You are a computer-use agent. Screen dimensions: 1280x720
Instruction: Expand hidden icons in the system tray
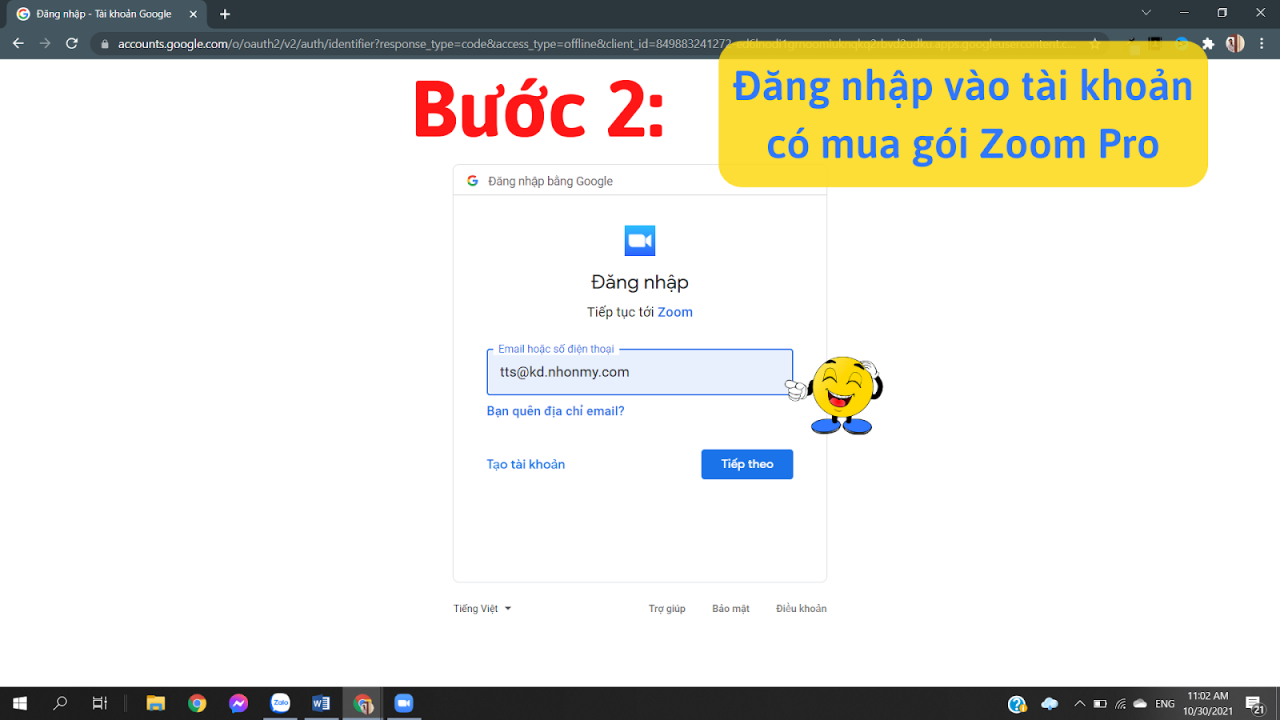(1079, 703)
